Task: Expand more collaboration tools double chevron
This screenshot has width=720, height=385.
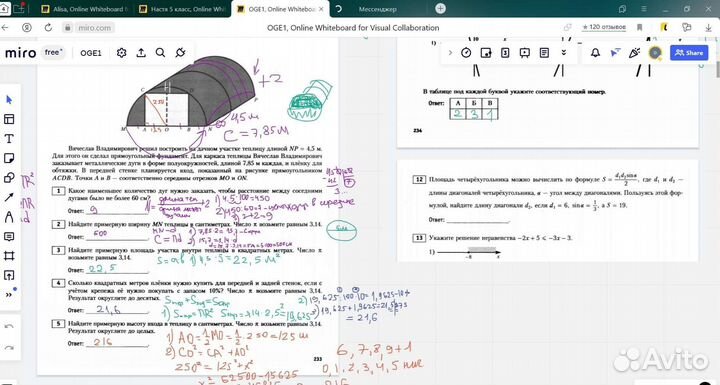Action: coord(564,53)
